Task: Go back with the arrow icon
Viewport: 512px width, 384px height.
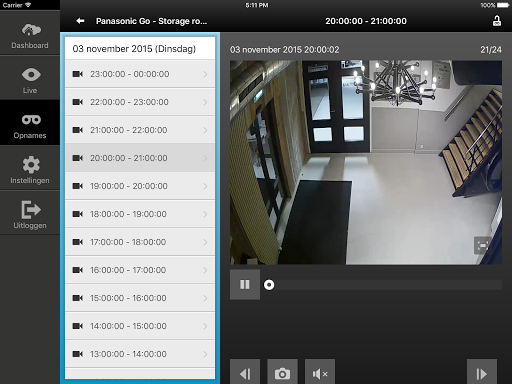Action: coord(80,21)
